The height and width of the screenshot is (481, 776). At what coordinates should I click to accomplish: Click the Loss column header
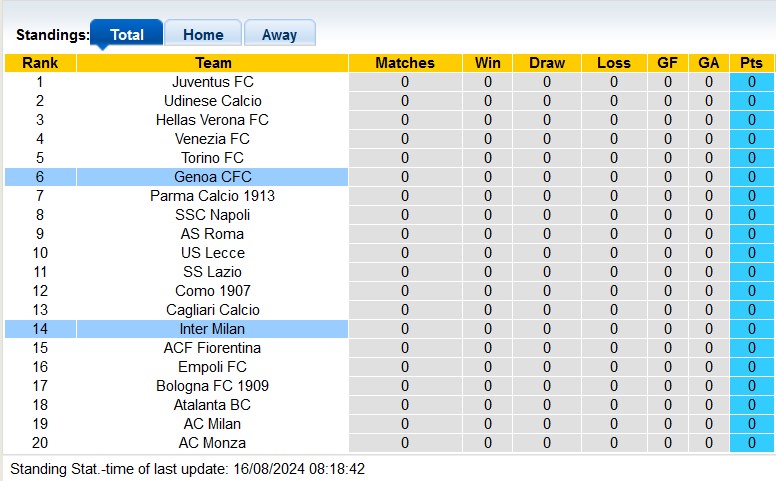coord(614,63)
